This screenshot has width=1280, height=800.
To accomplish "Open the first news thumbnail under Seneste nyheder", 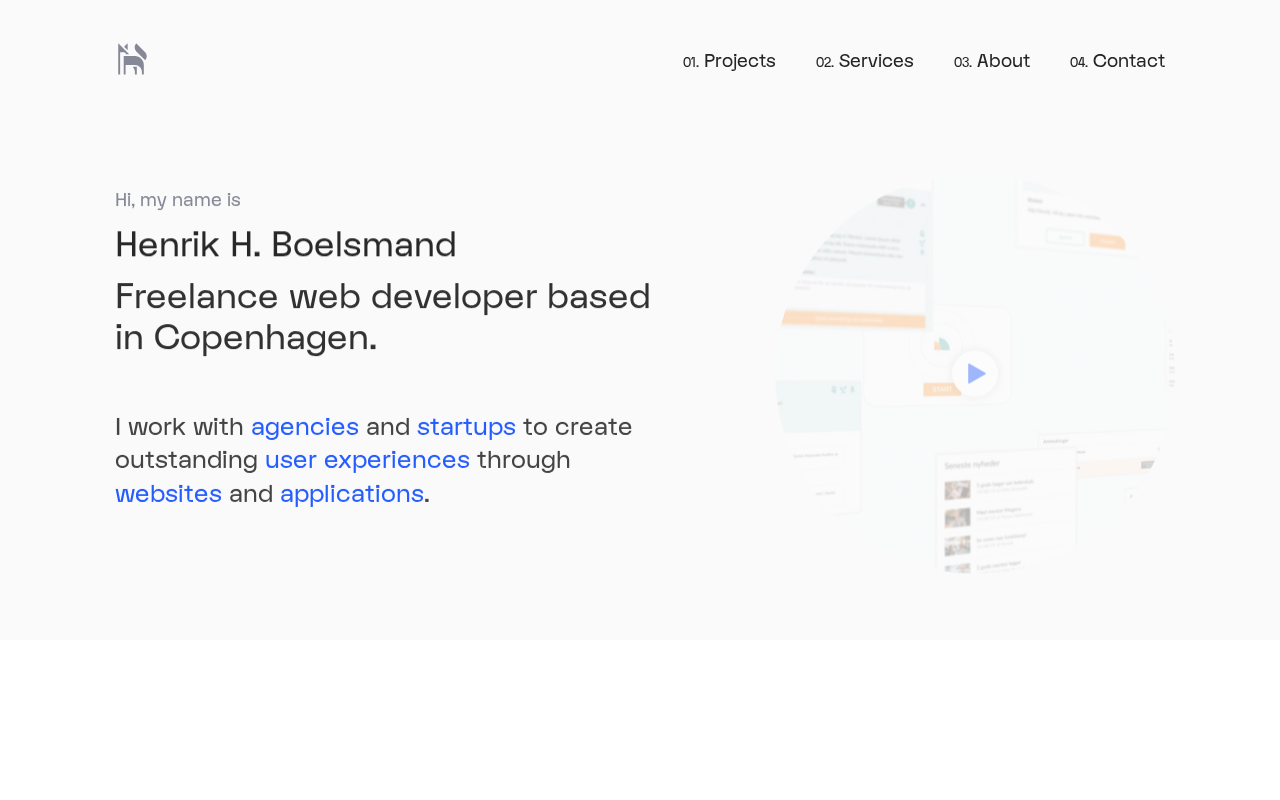I will 957,490.
